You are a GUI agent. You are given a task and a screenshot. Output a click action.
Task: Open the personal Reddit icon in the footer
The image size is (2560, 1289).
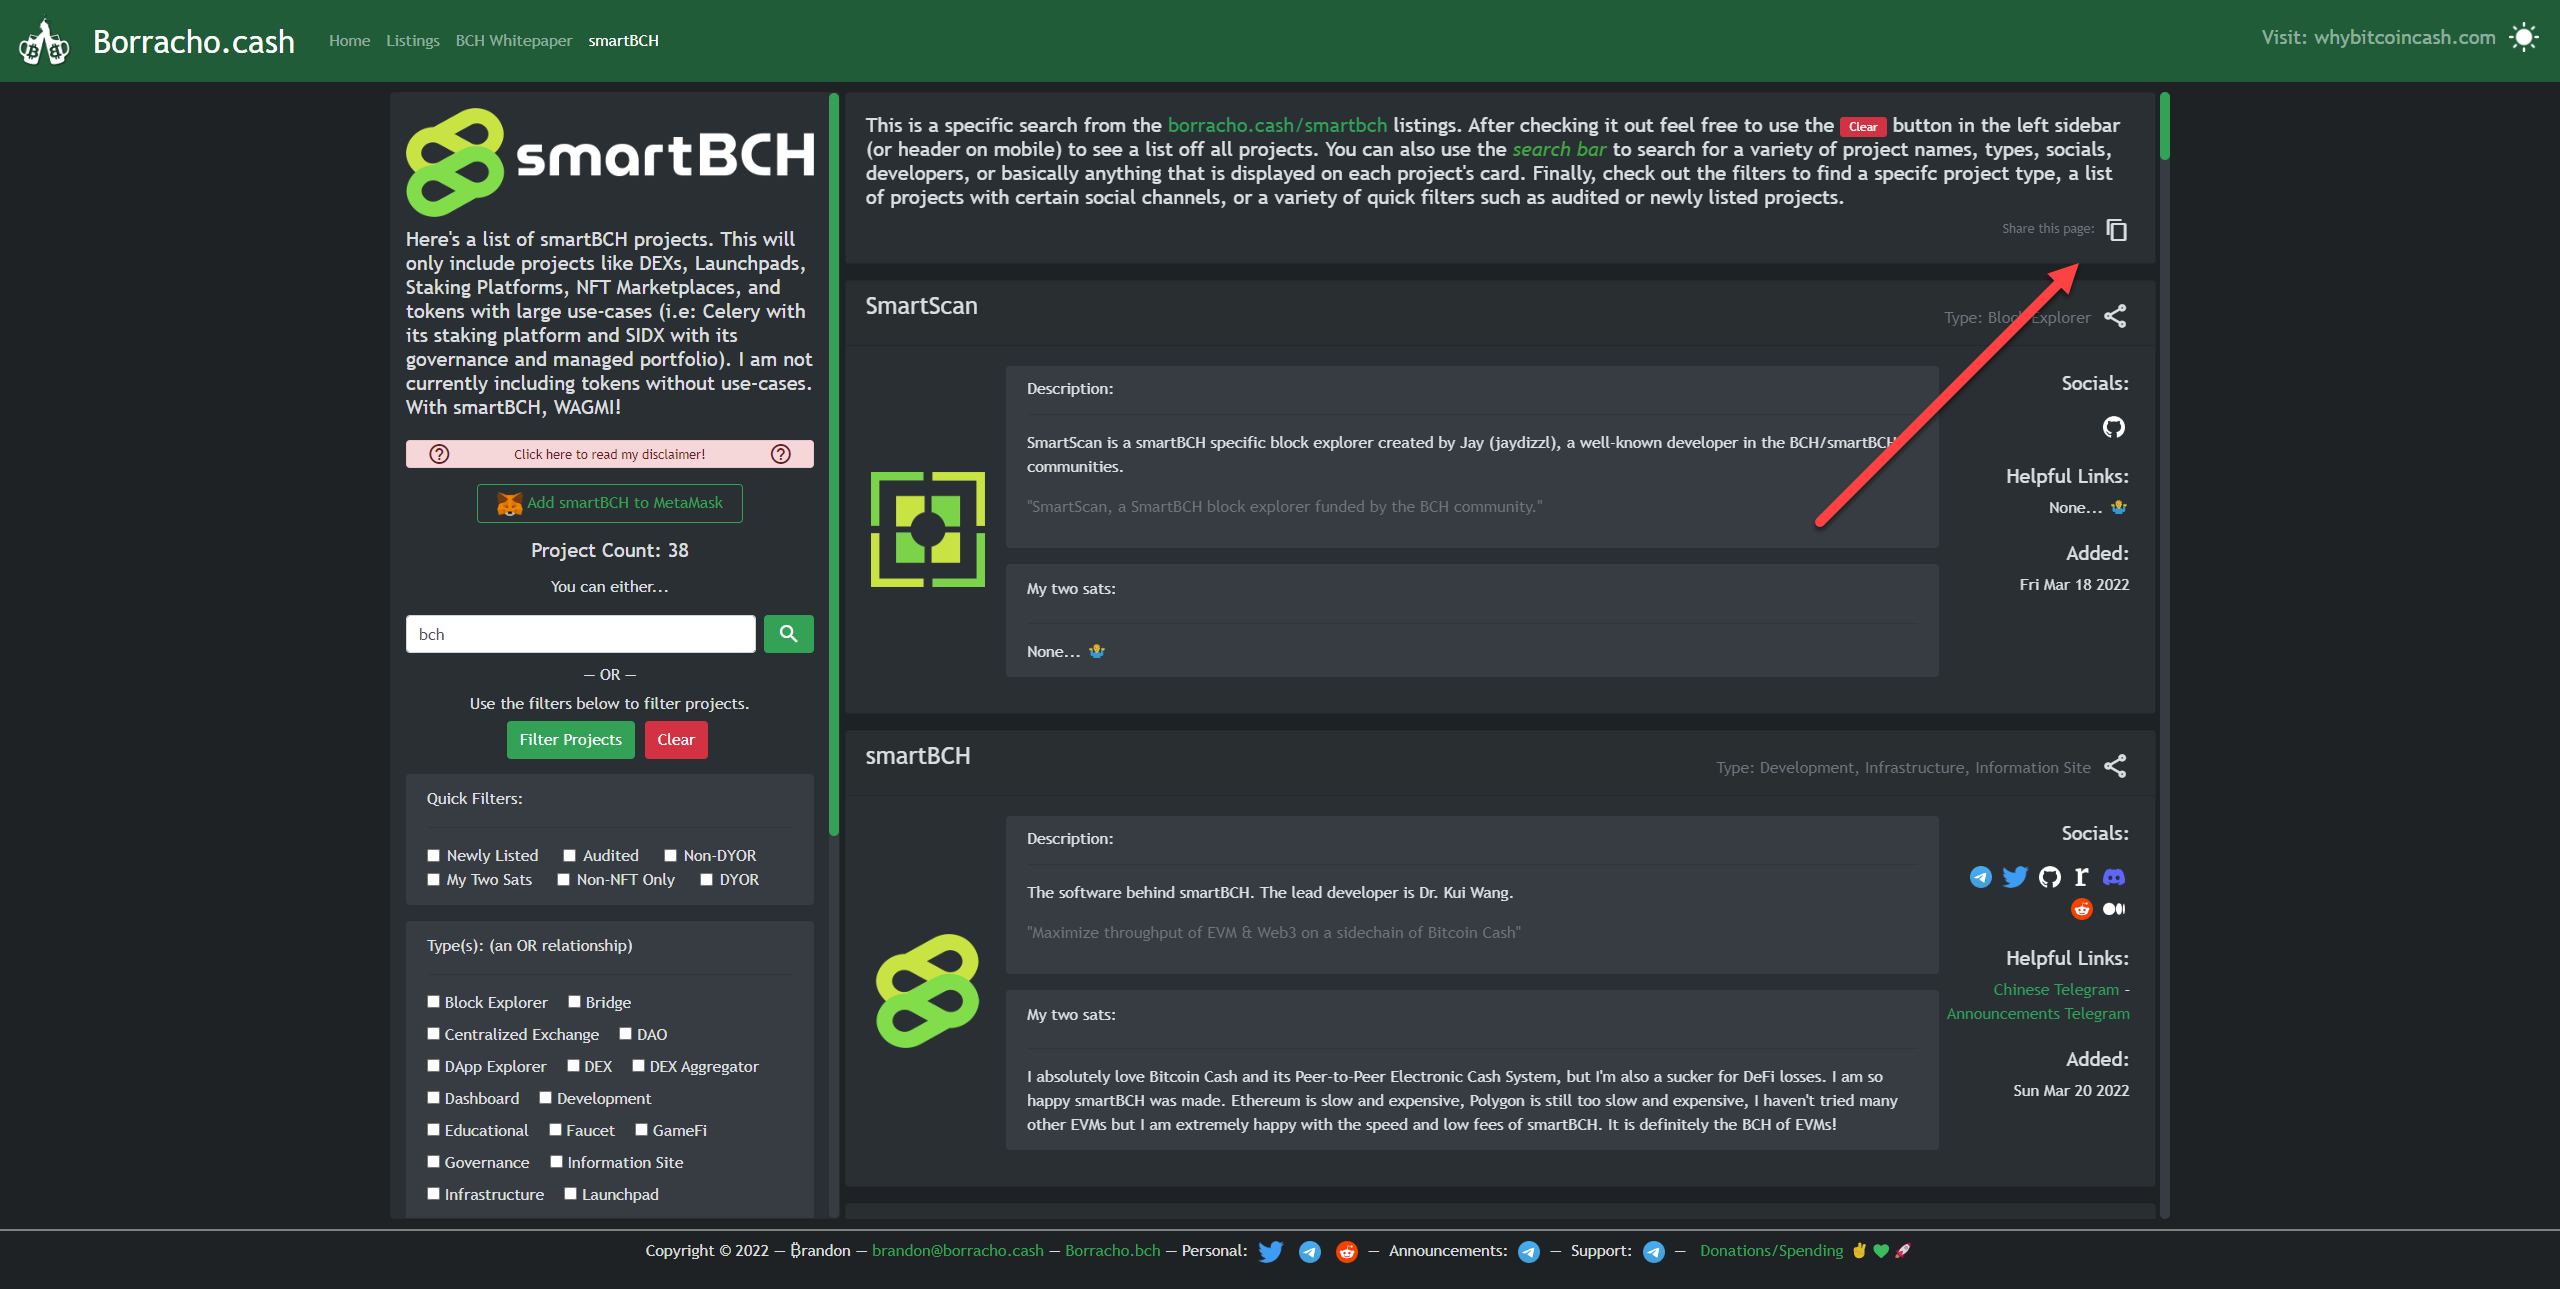coord(1347,1252)
